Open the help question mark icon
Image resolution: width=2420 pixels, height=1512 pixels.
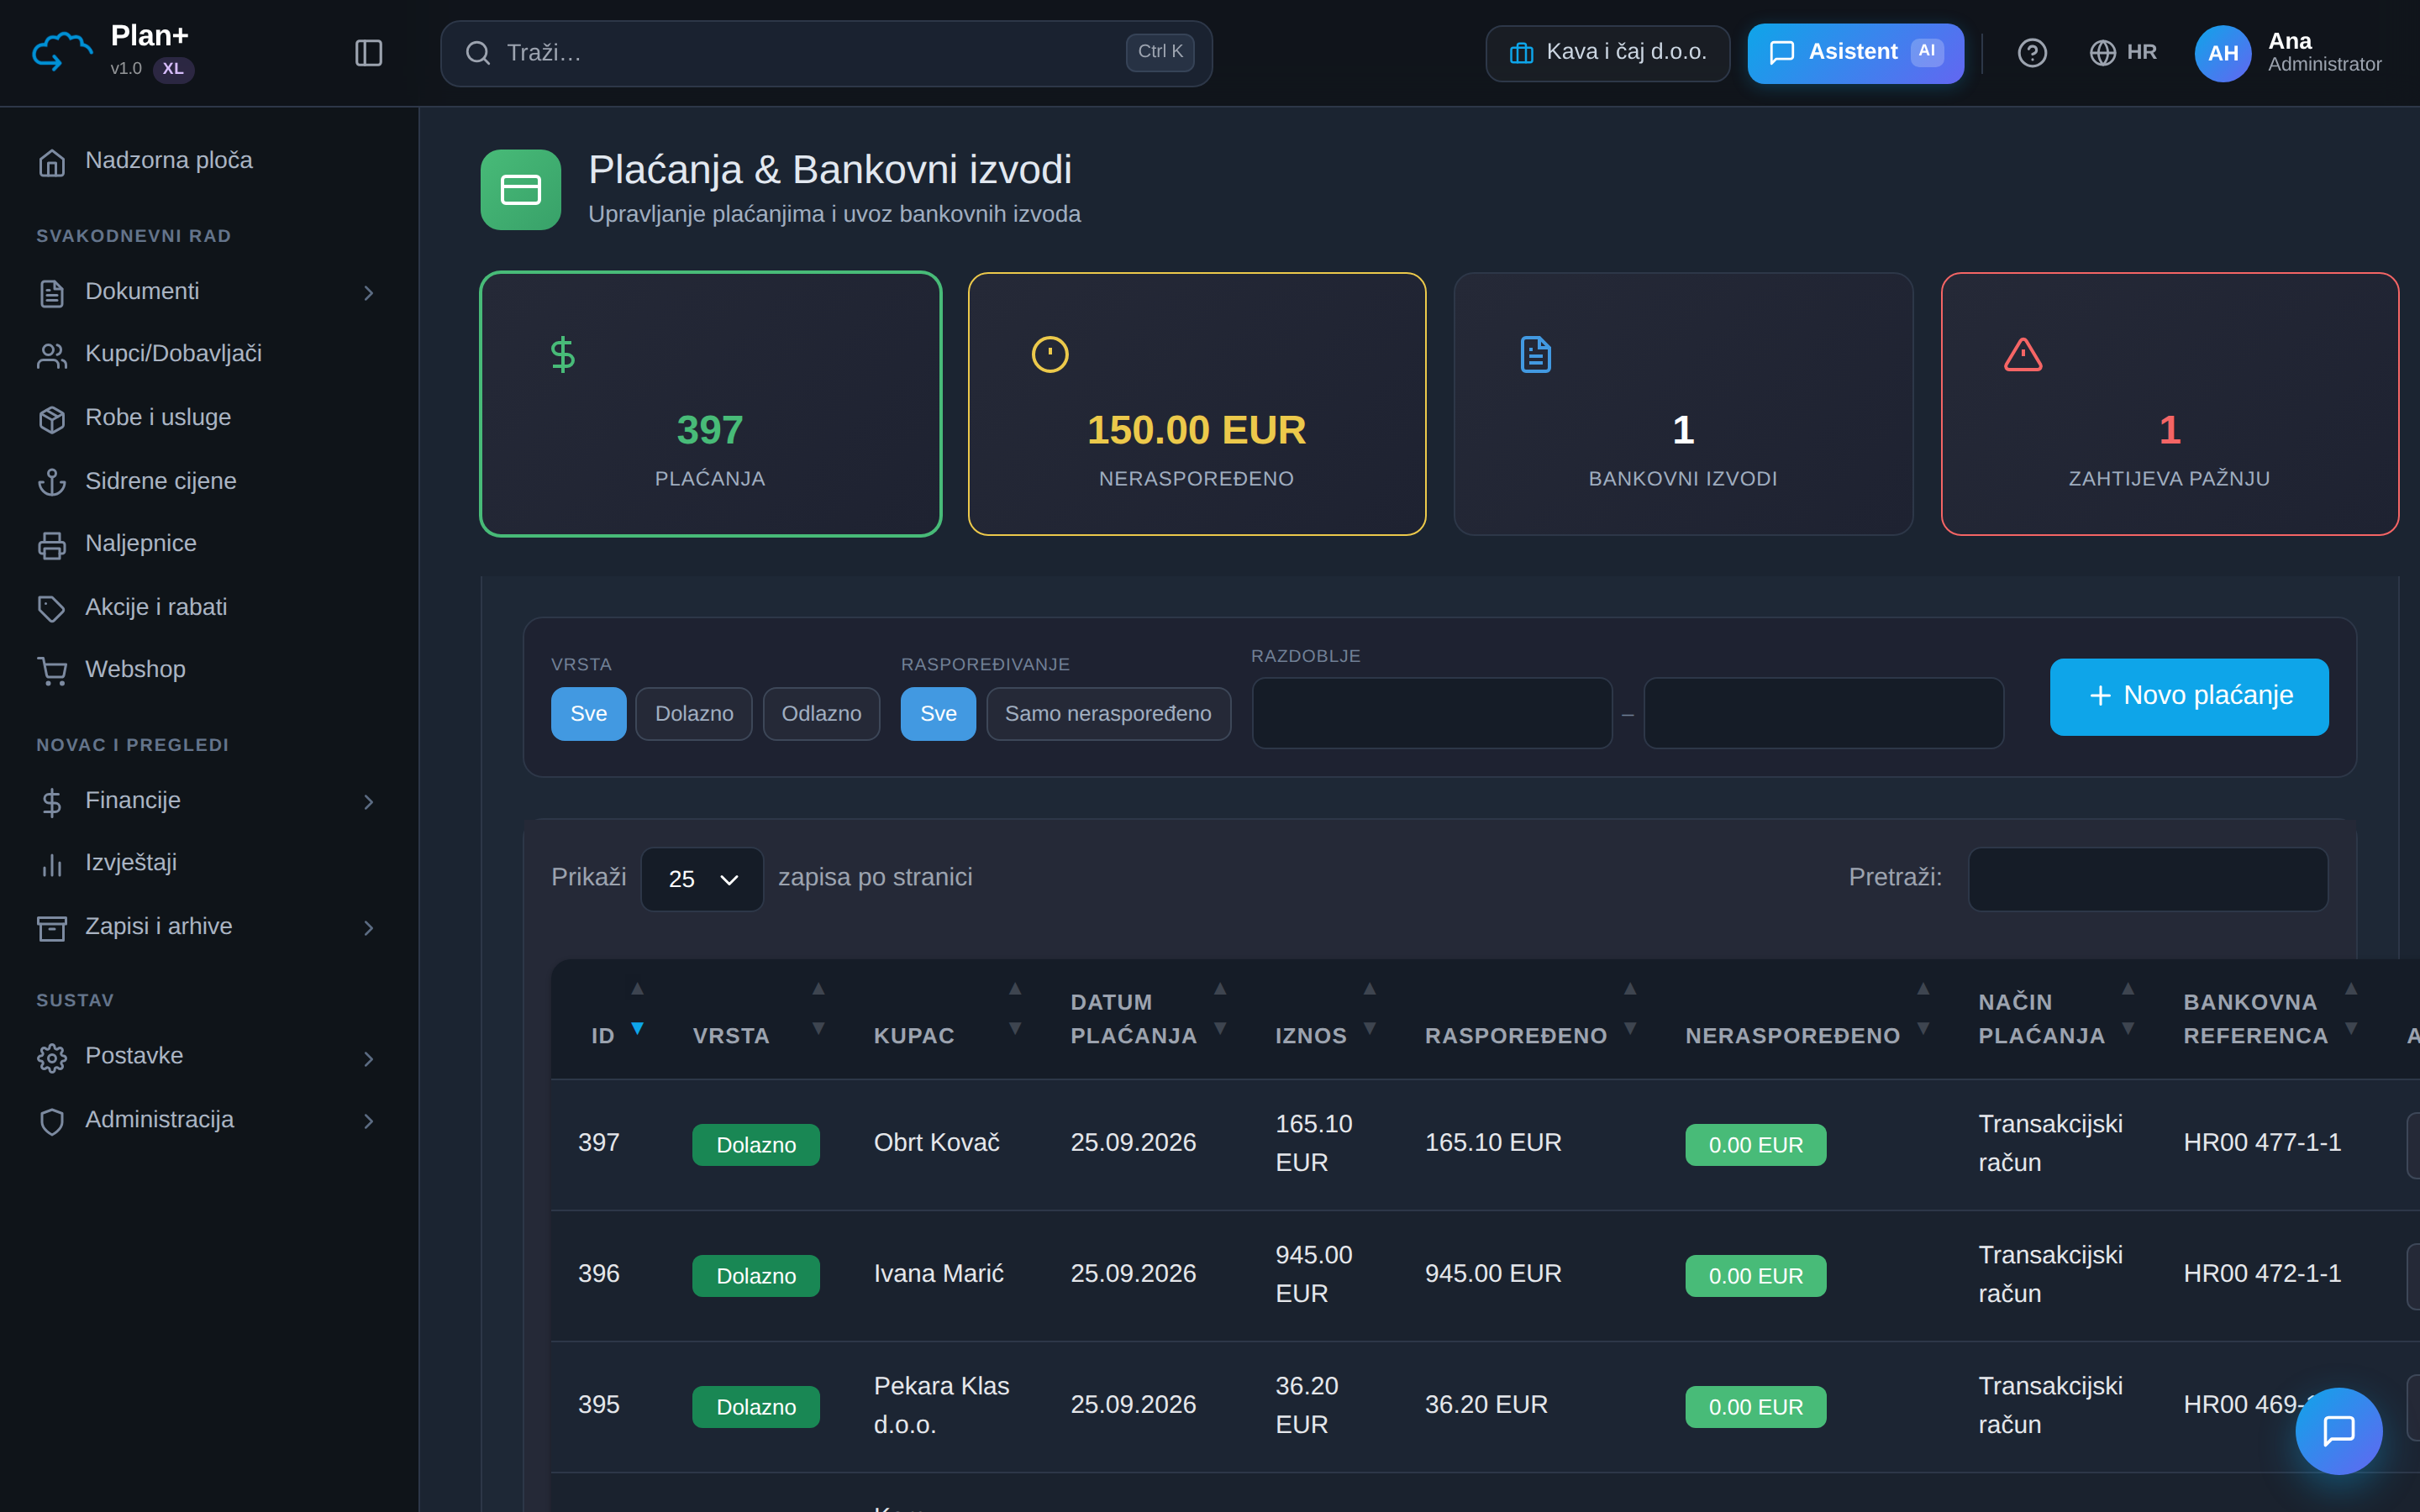(x=2031, y=52)
